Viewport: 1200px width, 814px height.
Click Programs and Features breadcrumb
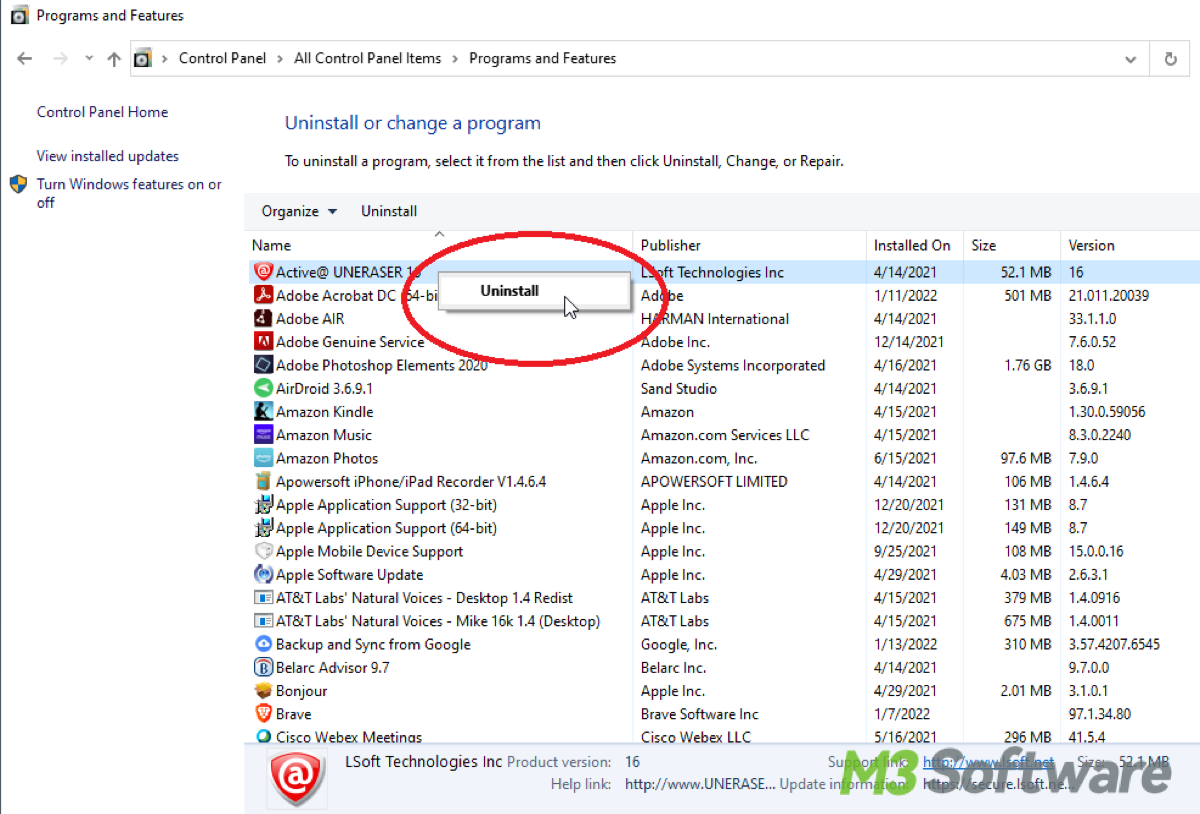tap(542, 59)
